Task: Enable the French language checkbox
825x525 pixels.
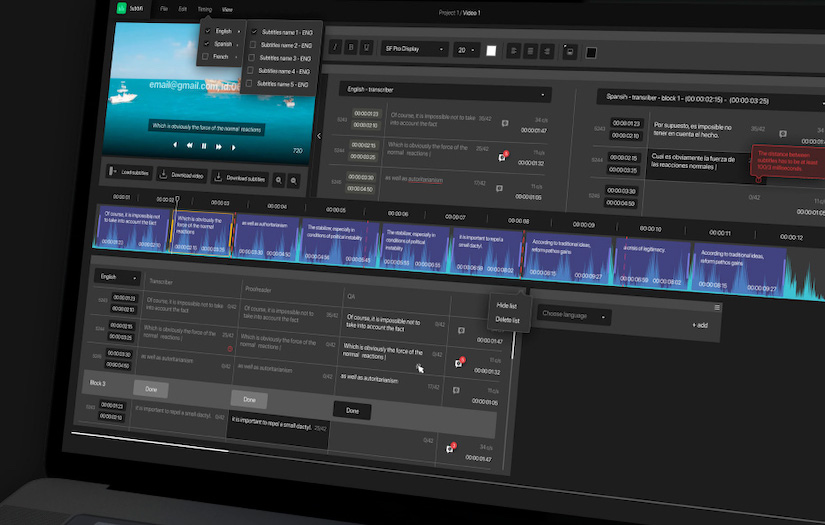Action: click(x=205, y=56)
